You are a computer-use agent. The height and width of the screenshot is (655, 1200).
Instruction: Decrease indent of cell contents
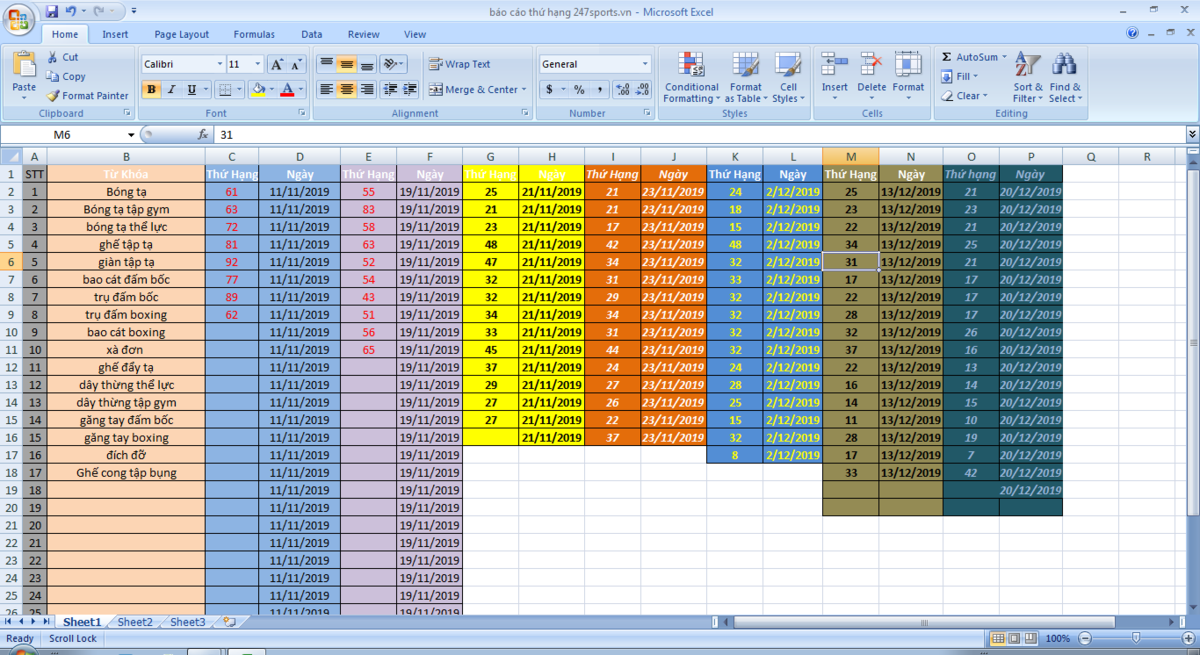(x=391, y=89)
